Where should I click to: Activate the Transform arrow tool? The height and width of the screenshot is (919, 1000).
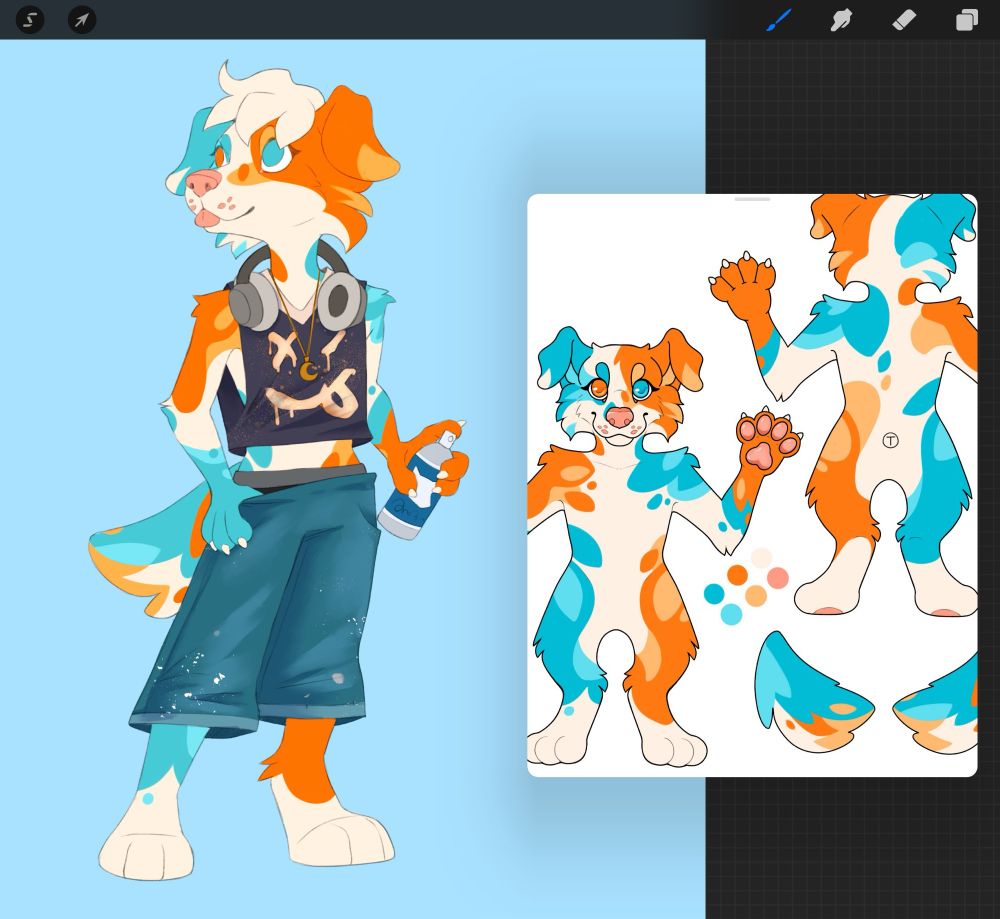click(x=82, y=20)
